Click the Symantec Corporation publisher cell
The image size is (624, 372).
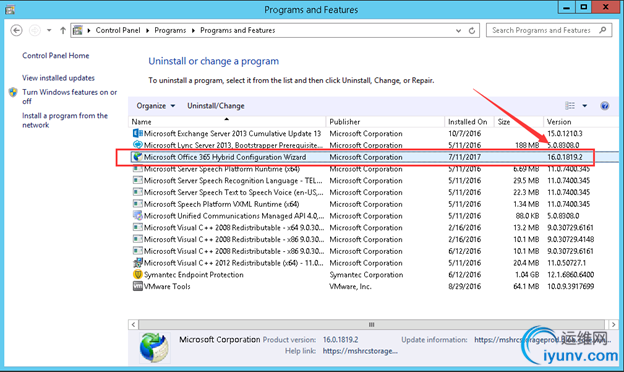point(366,275)
